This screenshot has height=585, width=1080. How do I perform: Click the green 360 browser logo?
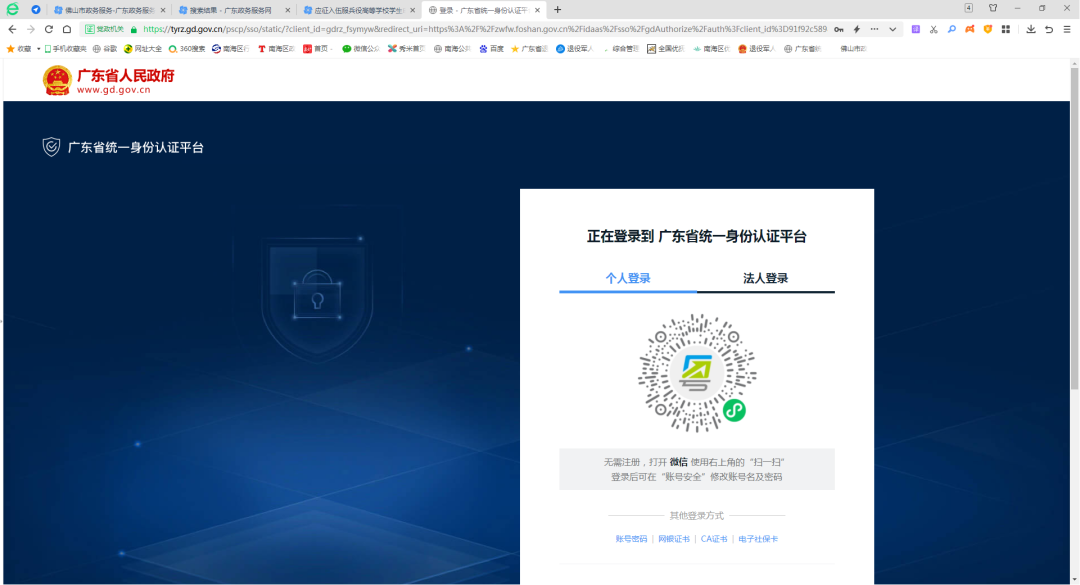click(12, 10)
